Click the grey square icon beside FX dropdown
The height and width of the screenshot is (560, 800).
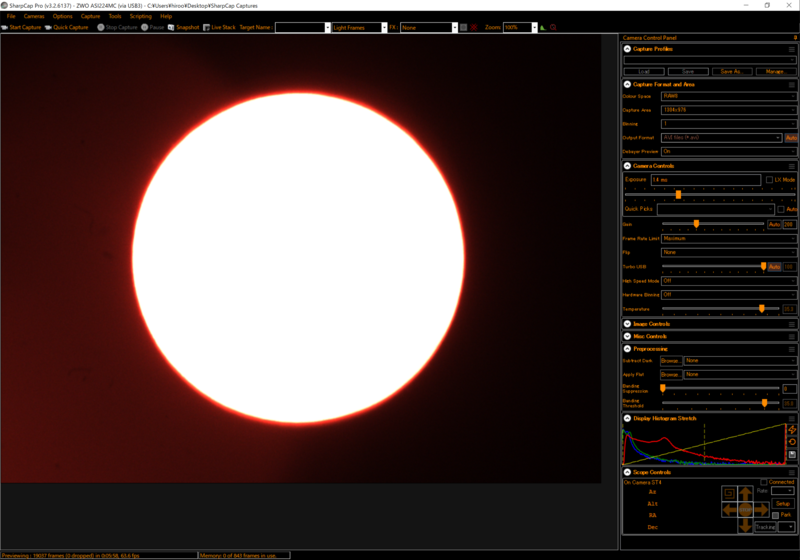tap(463, 28)
